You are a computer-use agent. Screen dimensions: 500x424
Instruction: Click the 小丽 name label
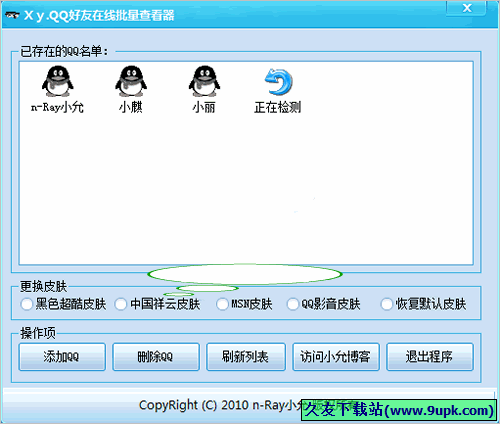tap(204, 107)
